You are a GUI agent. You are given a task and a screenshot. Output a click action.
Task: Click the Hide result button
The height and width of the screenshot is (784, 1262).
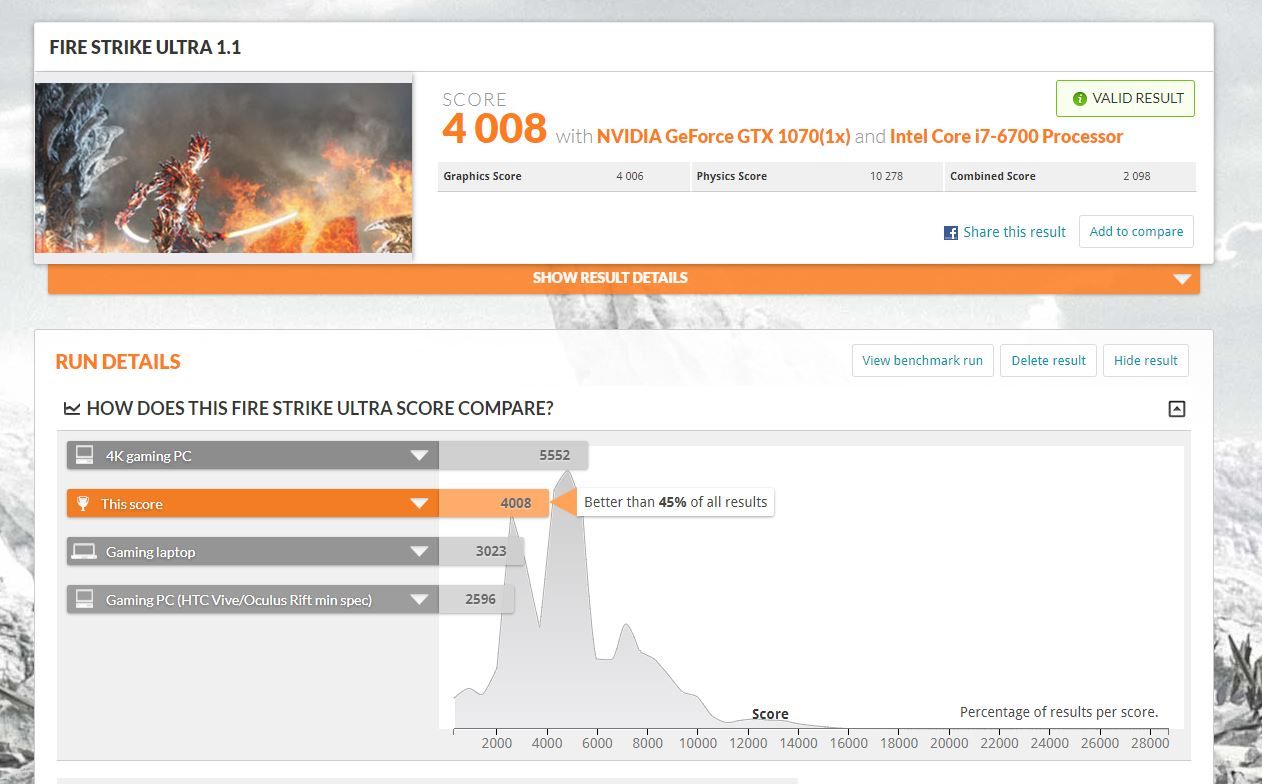pyautogui.click(x=1146, y=361)
